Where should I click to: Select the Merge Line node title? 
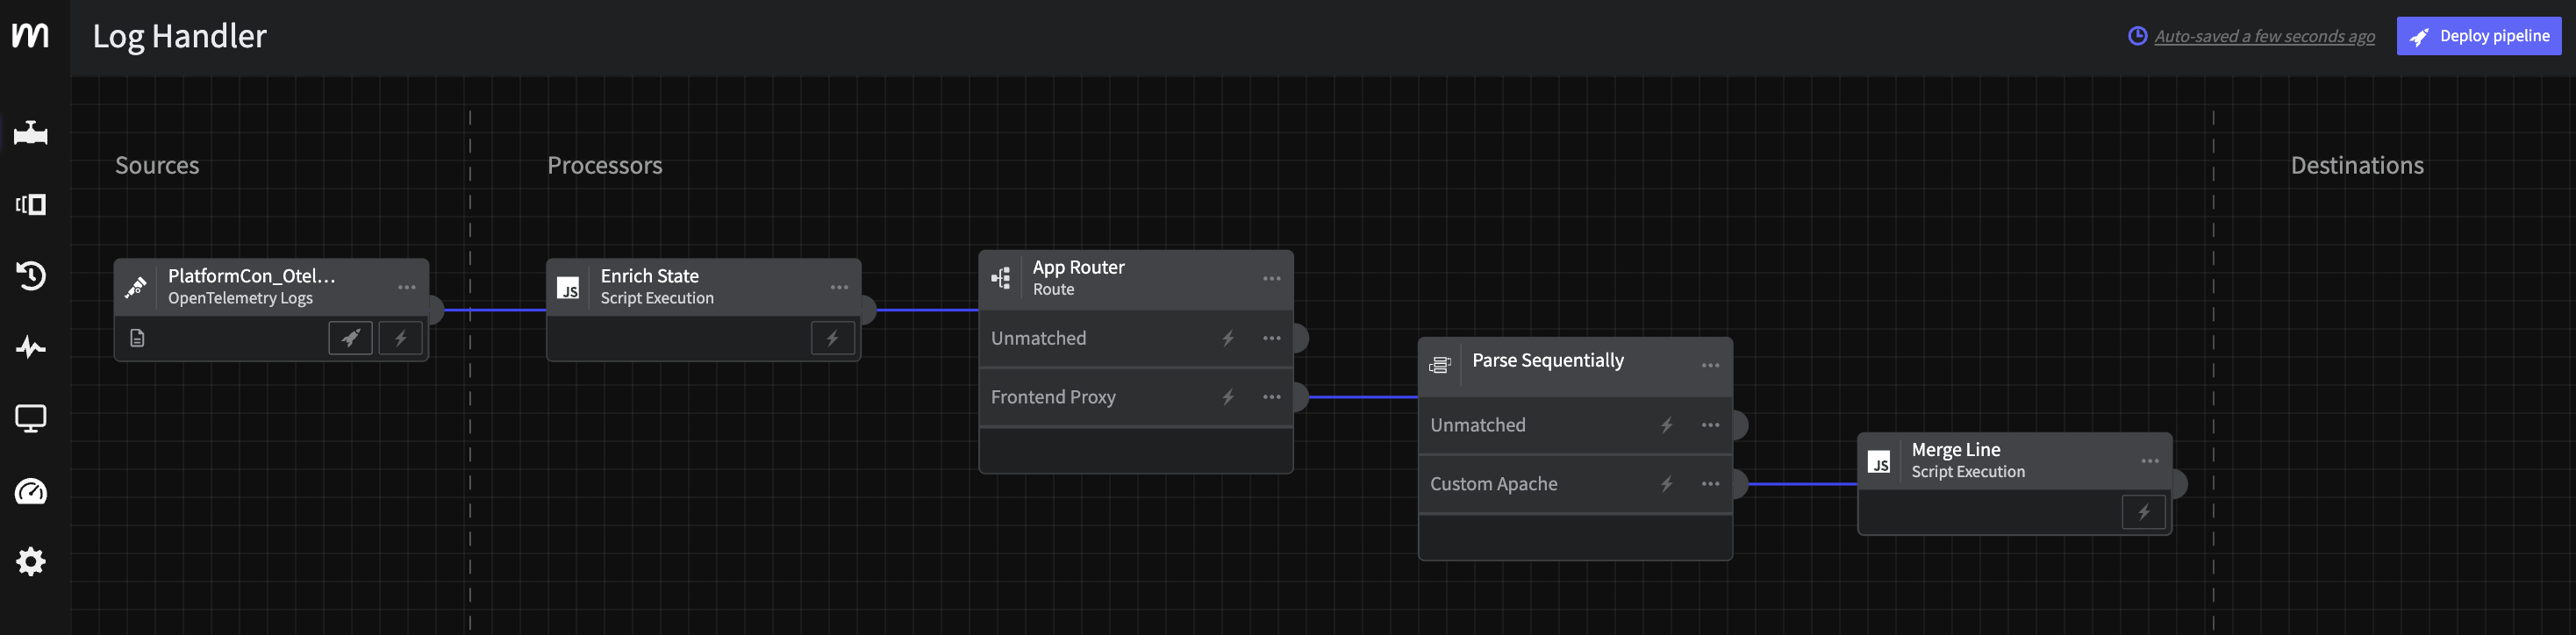pyautogui.click(x=1955, y=450)
